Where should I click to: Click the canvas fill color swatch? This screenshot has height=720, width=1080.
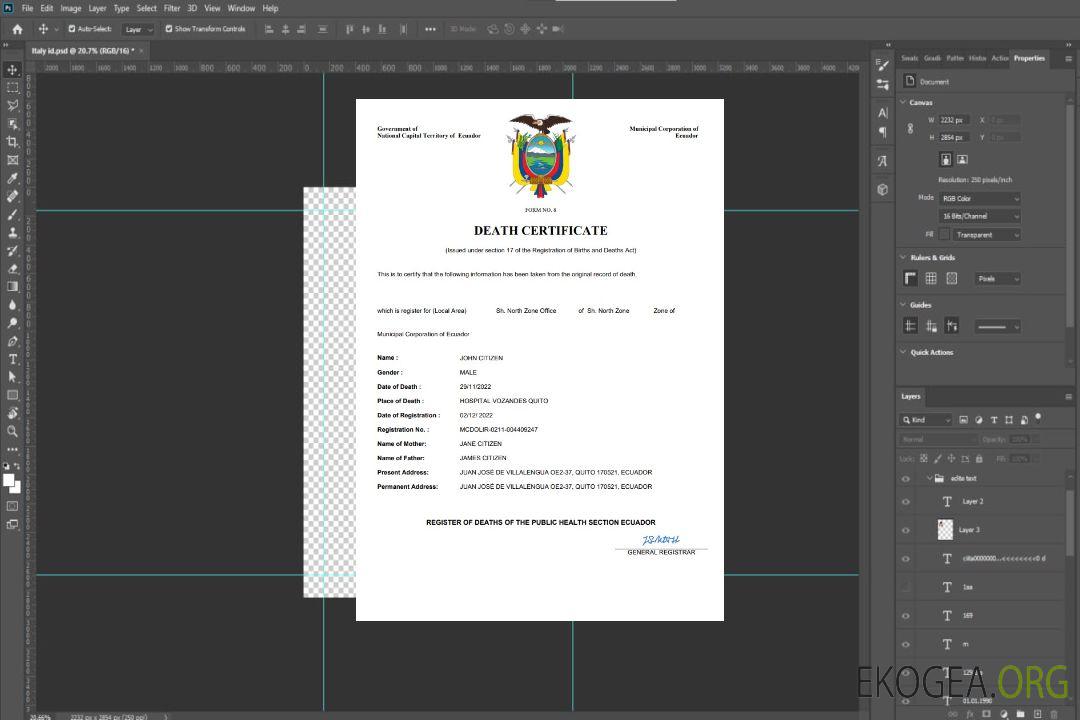pyautogui.click(x=944, y=235)
